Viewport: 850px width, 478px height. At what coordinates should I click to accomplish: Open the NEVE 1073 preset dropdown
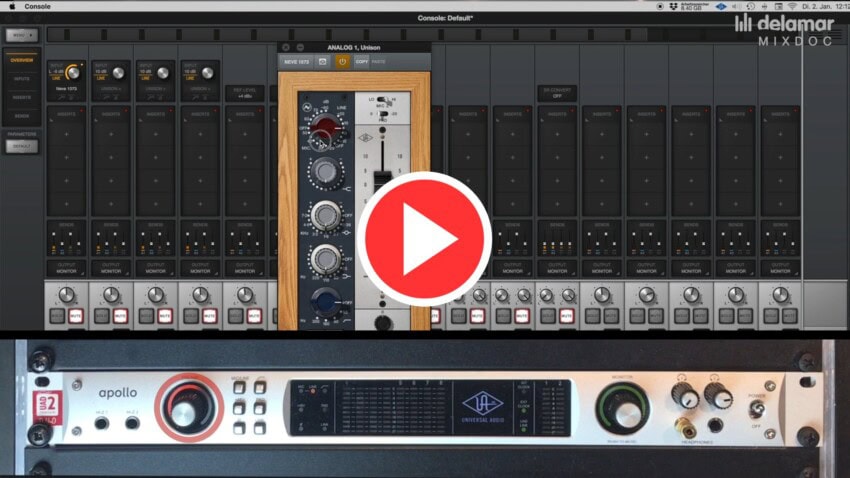click(297, 62)
